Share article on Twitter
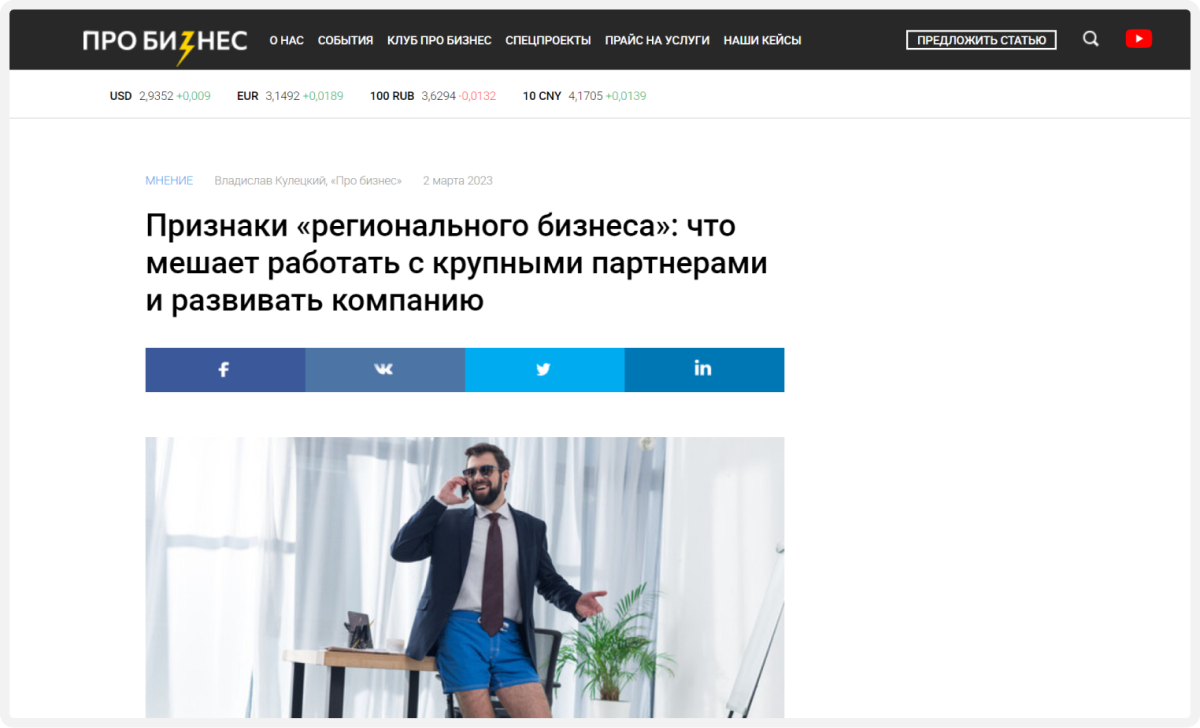Screen dimensions: 1200x728 [544, 369]
